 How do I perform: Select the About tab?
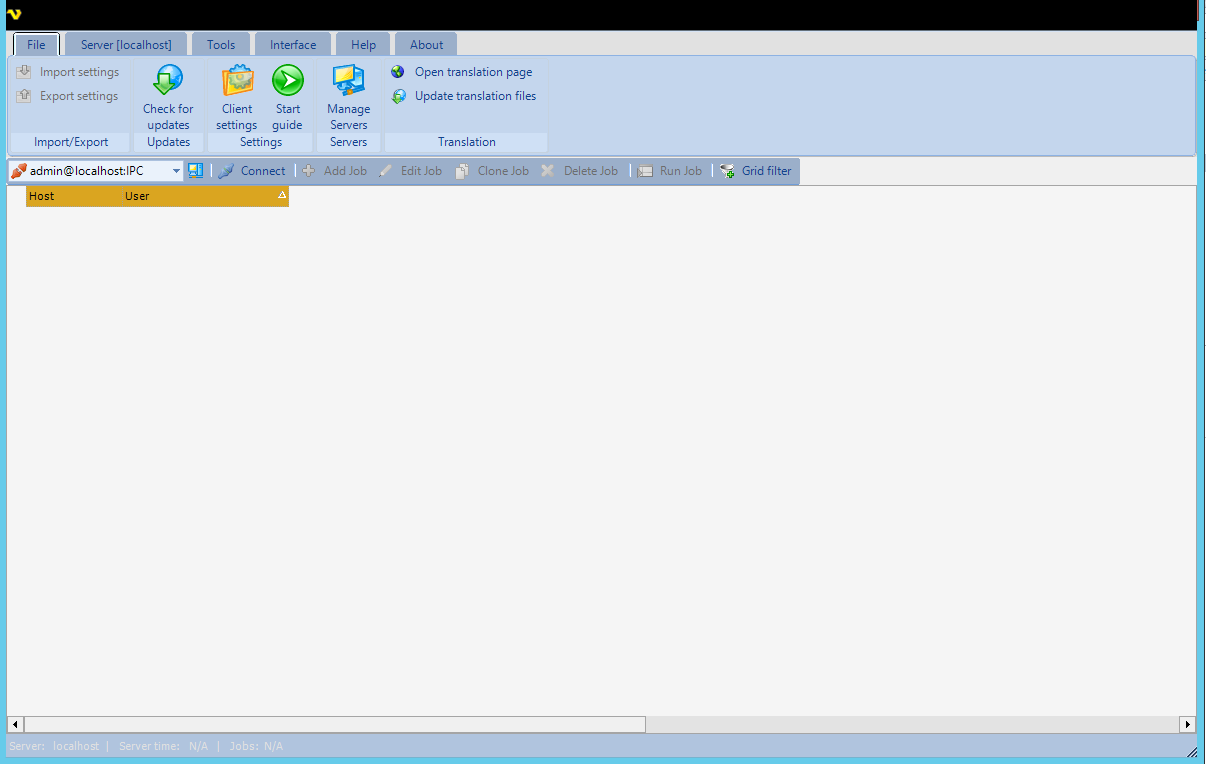pyautogui.click(x=426, y=45)
